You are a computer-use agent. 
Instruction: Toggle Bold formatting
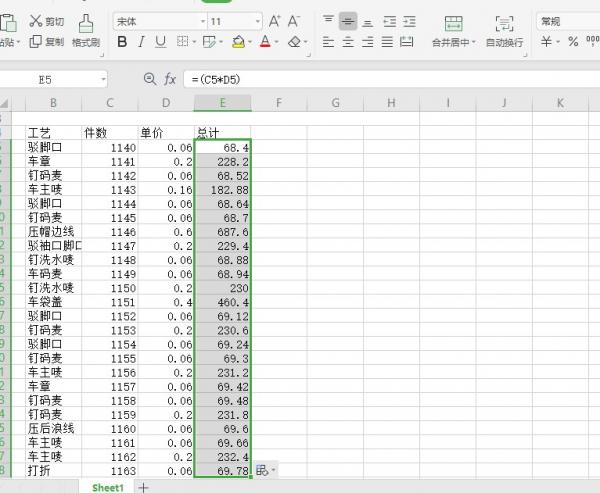tap(122, 41)
